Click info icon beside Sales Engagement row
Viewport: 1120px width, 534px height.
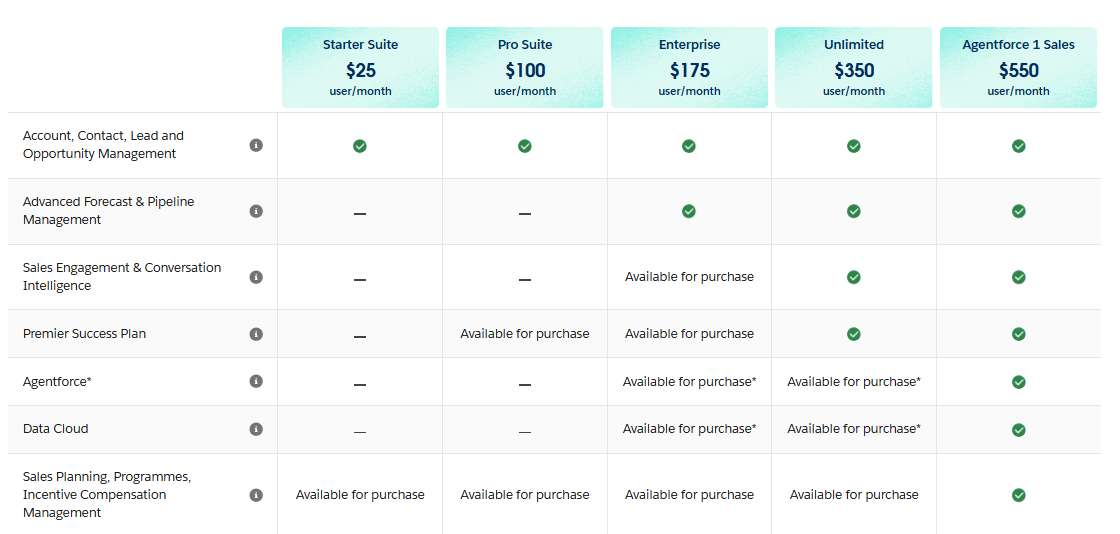coord(256,277)
